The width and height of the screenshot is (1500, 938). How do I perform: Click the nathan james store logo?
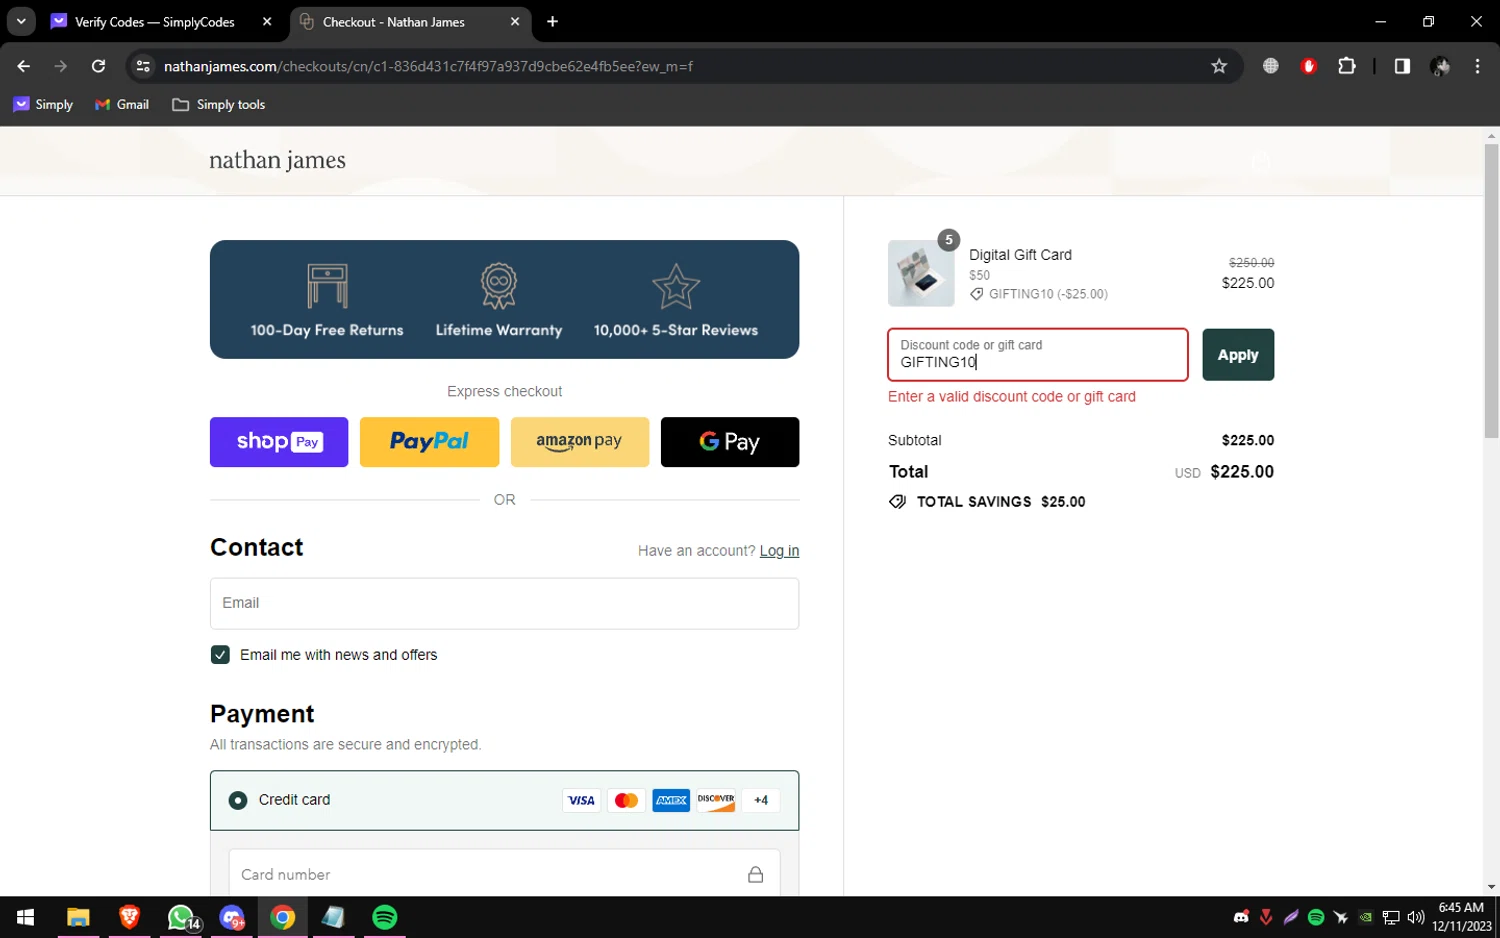click(277, 160)
